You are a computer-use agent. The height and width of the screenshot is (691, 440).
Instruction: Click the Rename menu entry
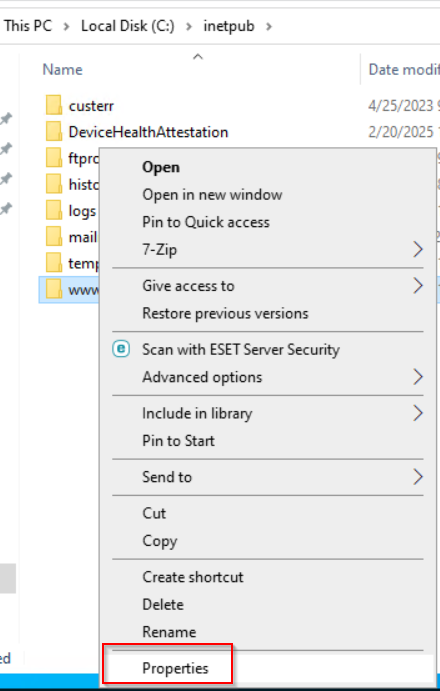tap(169, 632)
